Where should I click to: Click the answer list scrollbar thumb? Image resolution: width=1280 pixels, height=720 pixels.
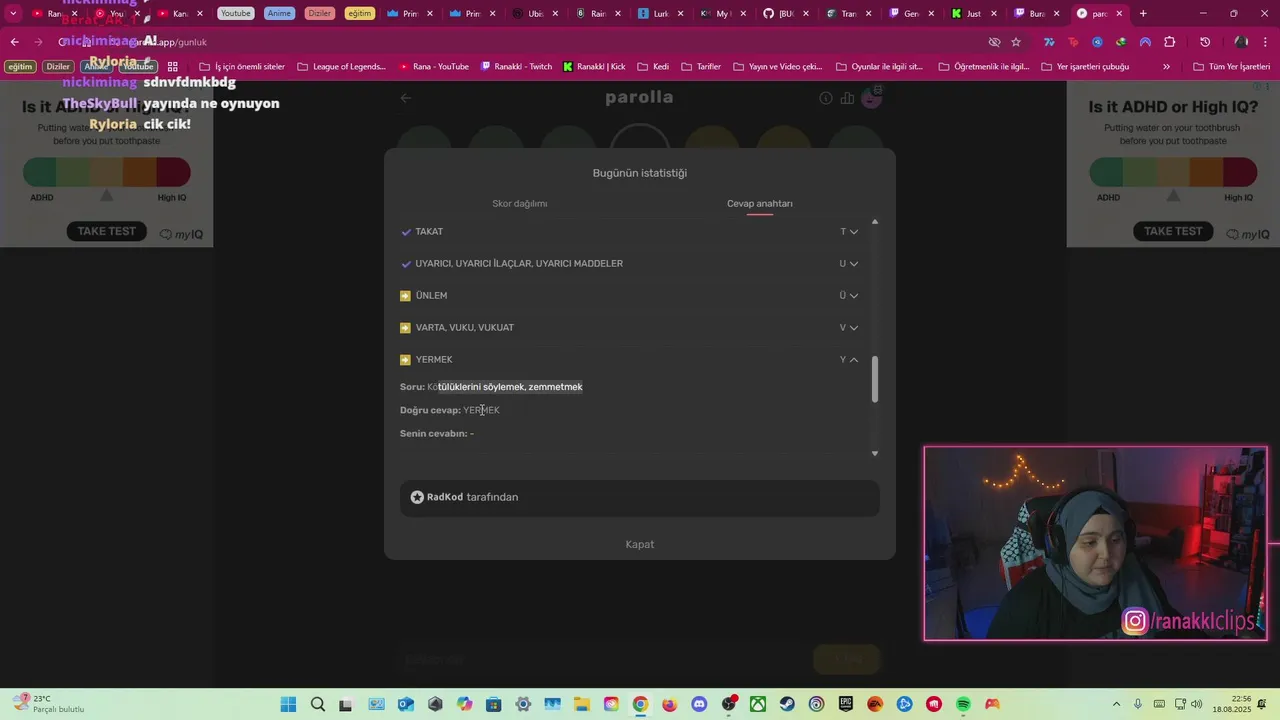click(x=875, y=380)
